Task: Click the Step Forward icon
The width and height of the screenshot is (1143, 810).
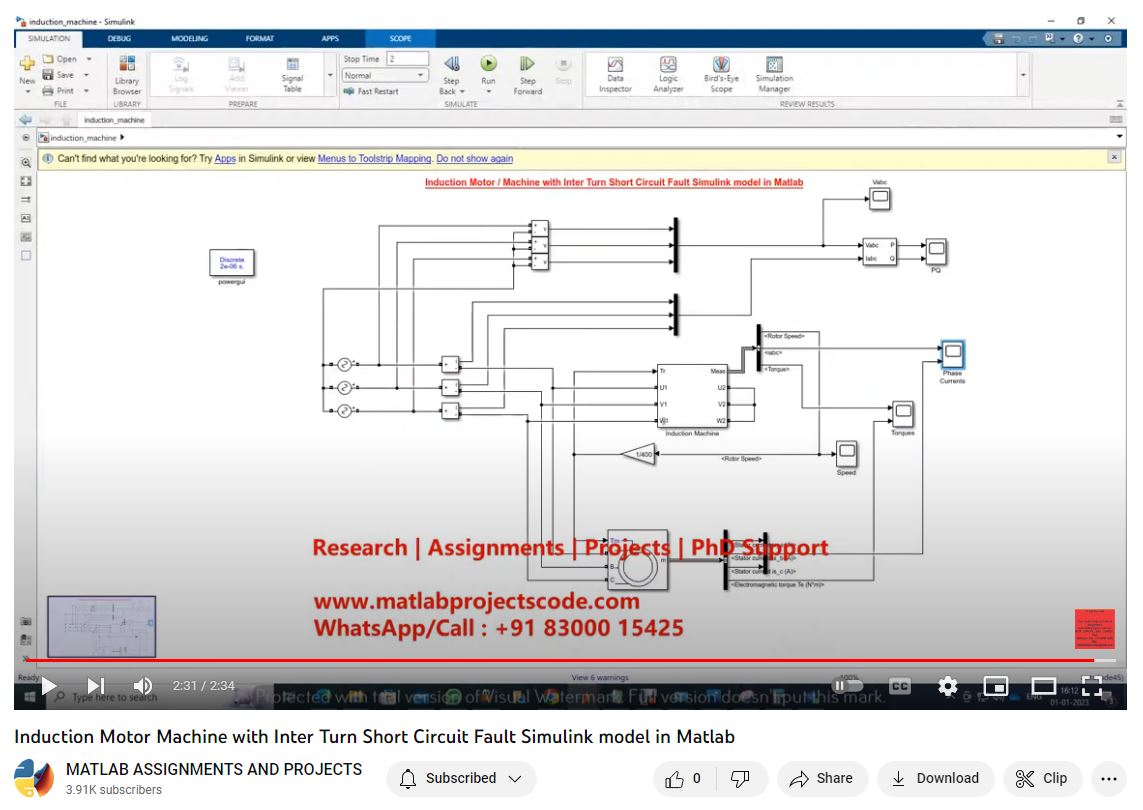Action: coord(527,65)
